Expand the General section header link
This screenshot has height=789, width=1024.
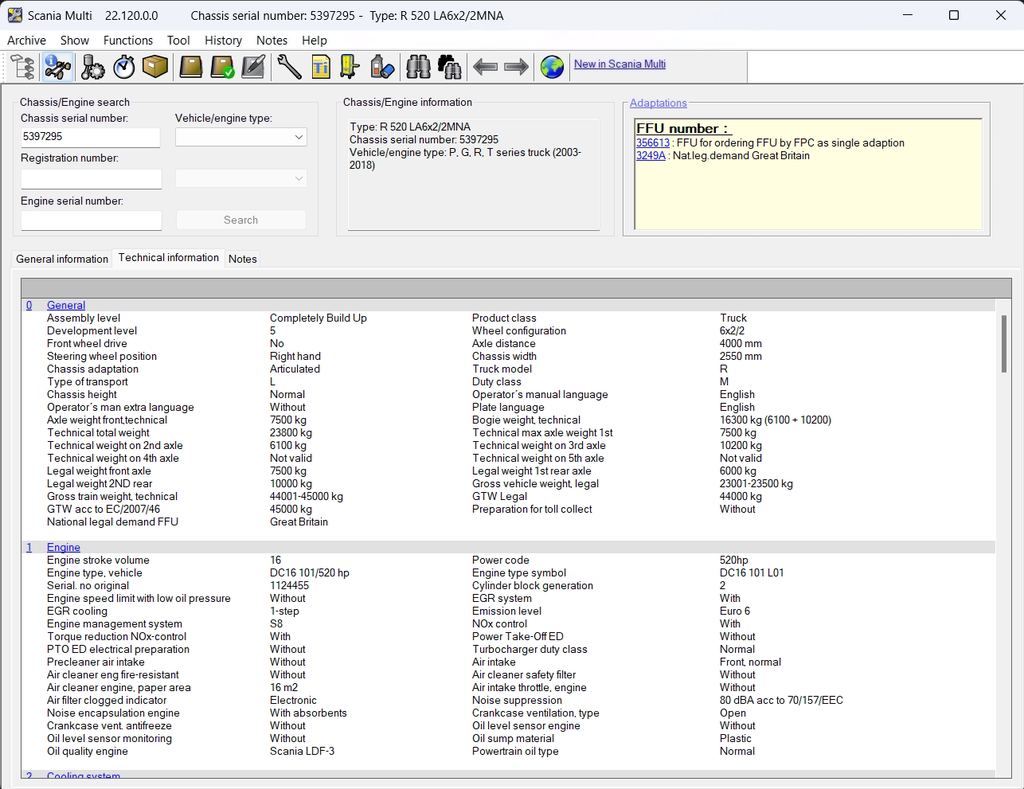[66, 305]
